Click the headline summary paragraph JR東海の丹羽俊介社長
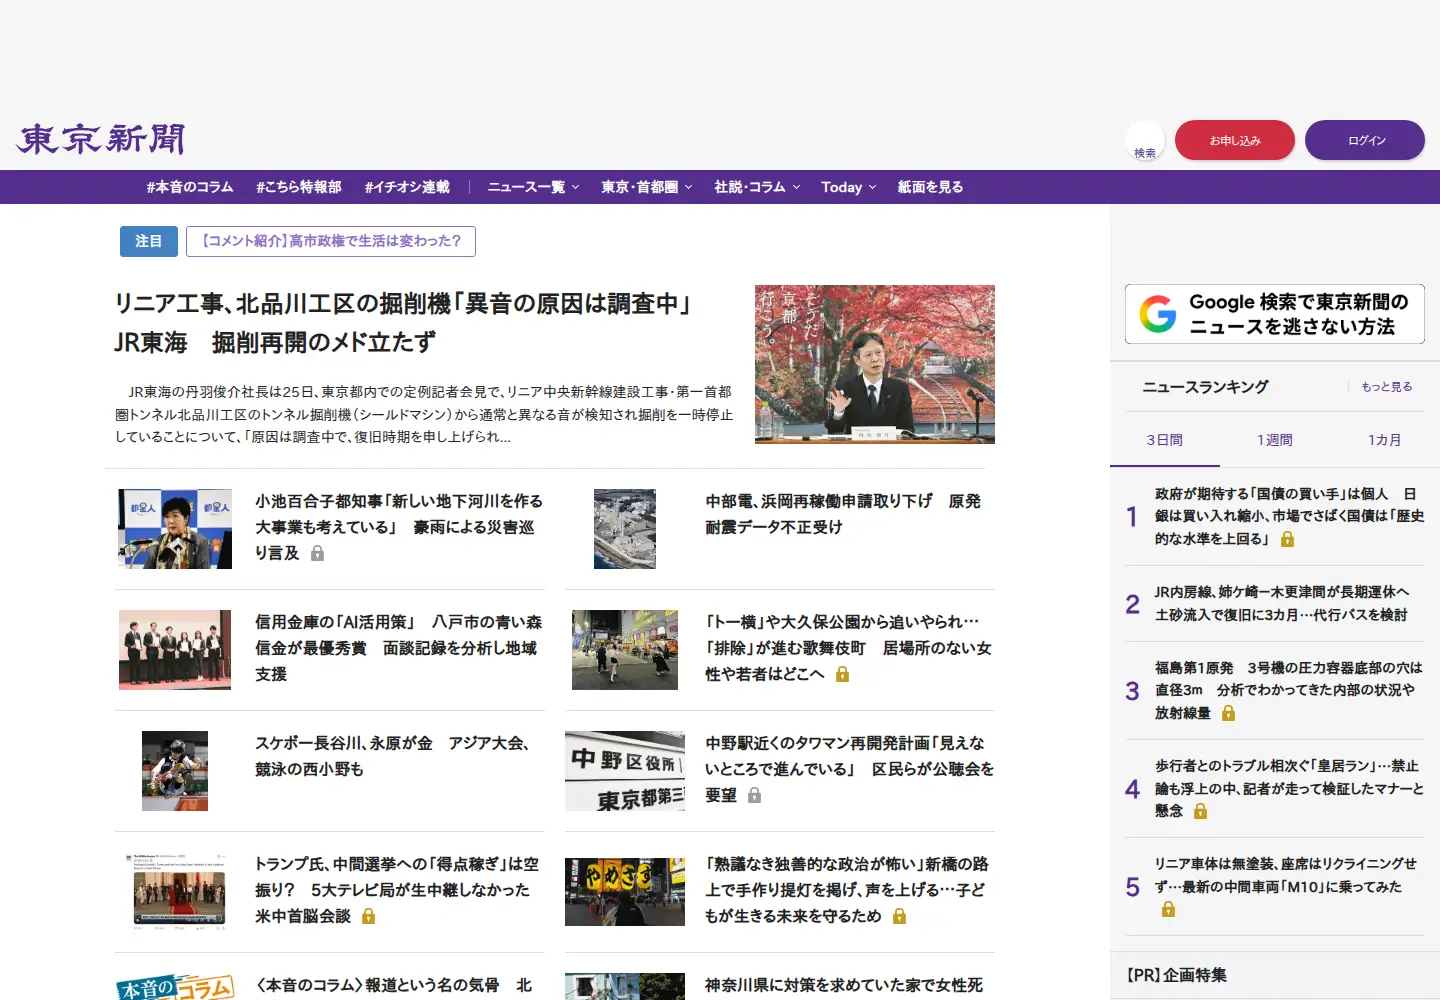 pyautogui.click(x=424, y=414)
